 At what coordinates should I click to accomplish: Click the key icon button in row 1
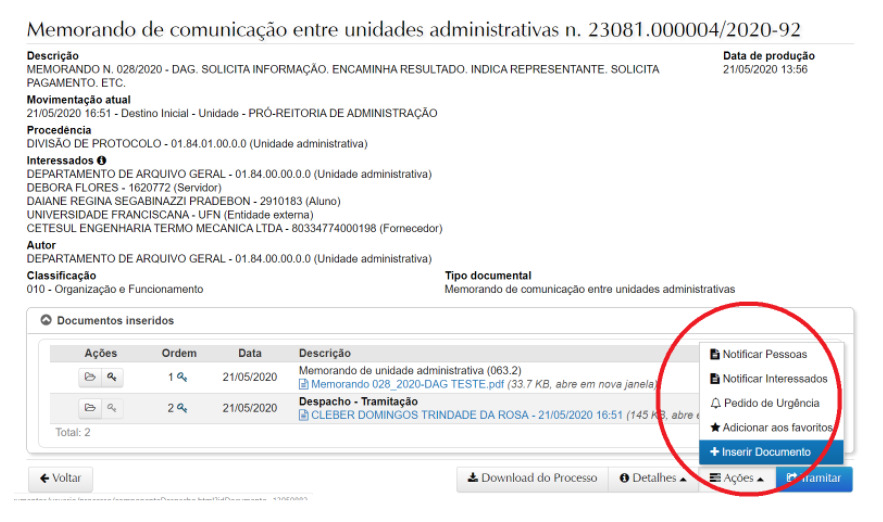click(112, 377)
